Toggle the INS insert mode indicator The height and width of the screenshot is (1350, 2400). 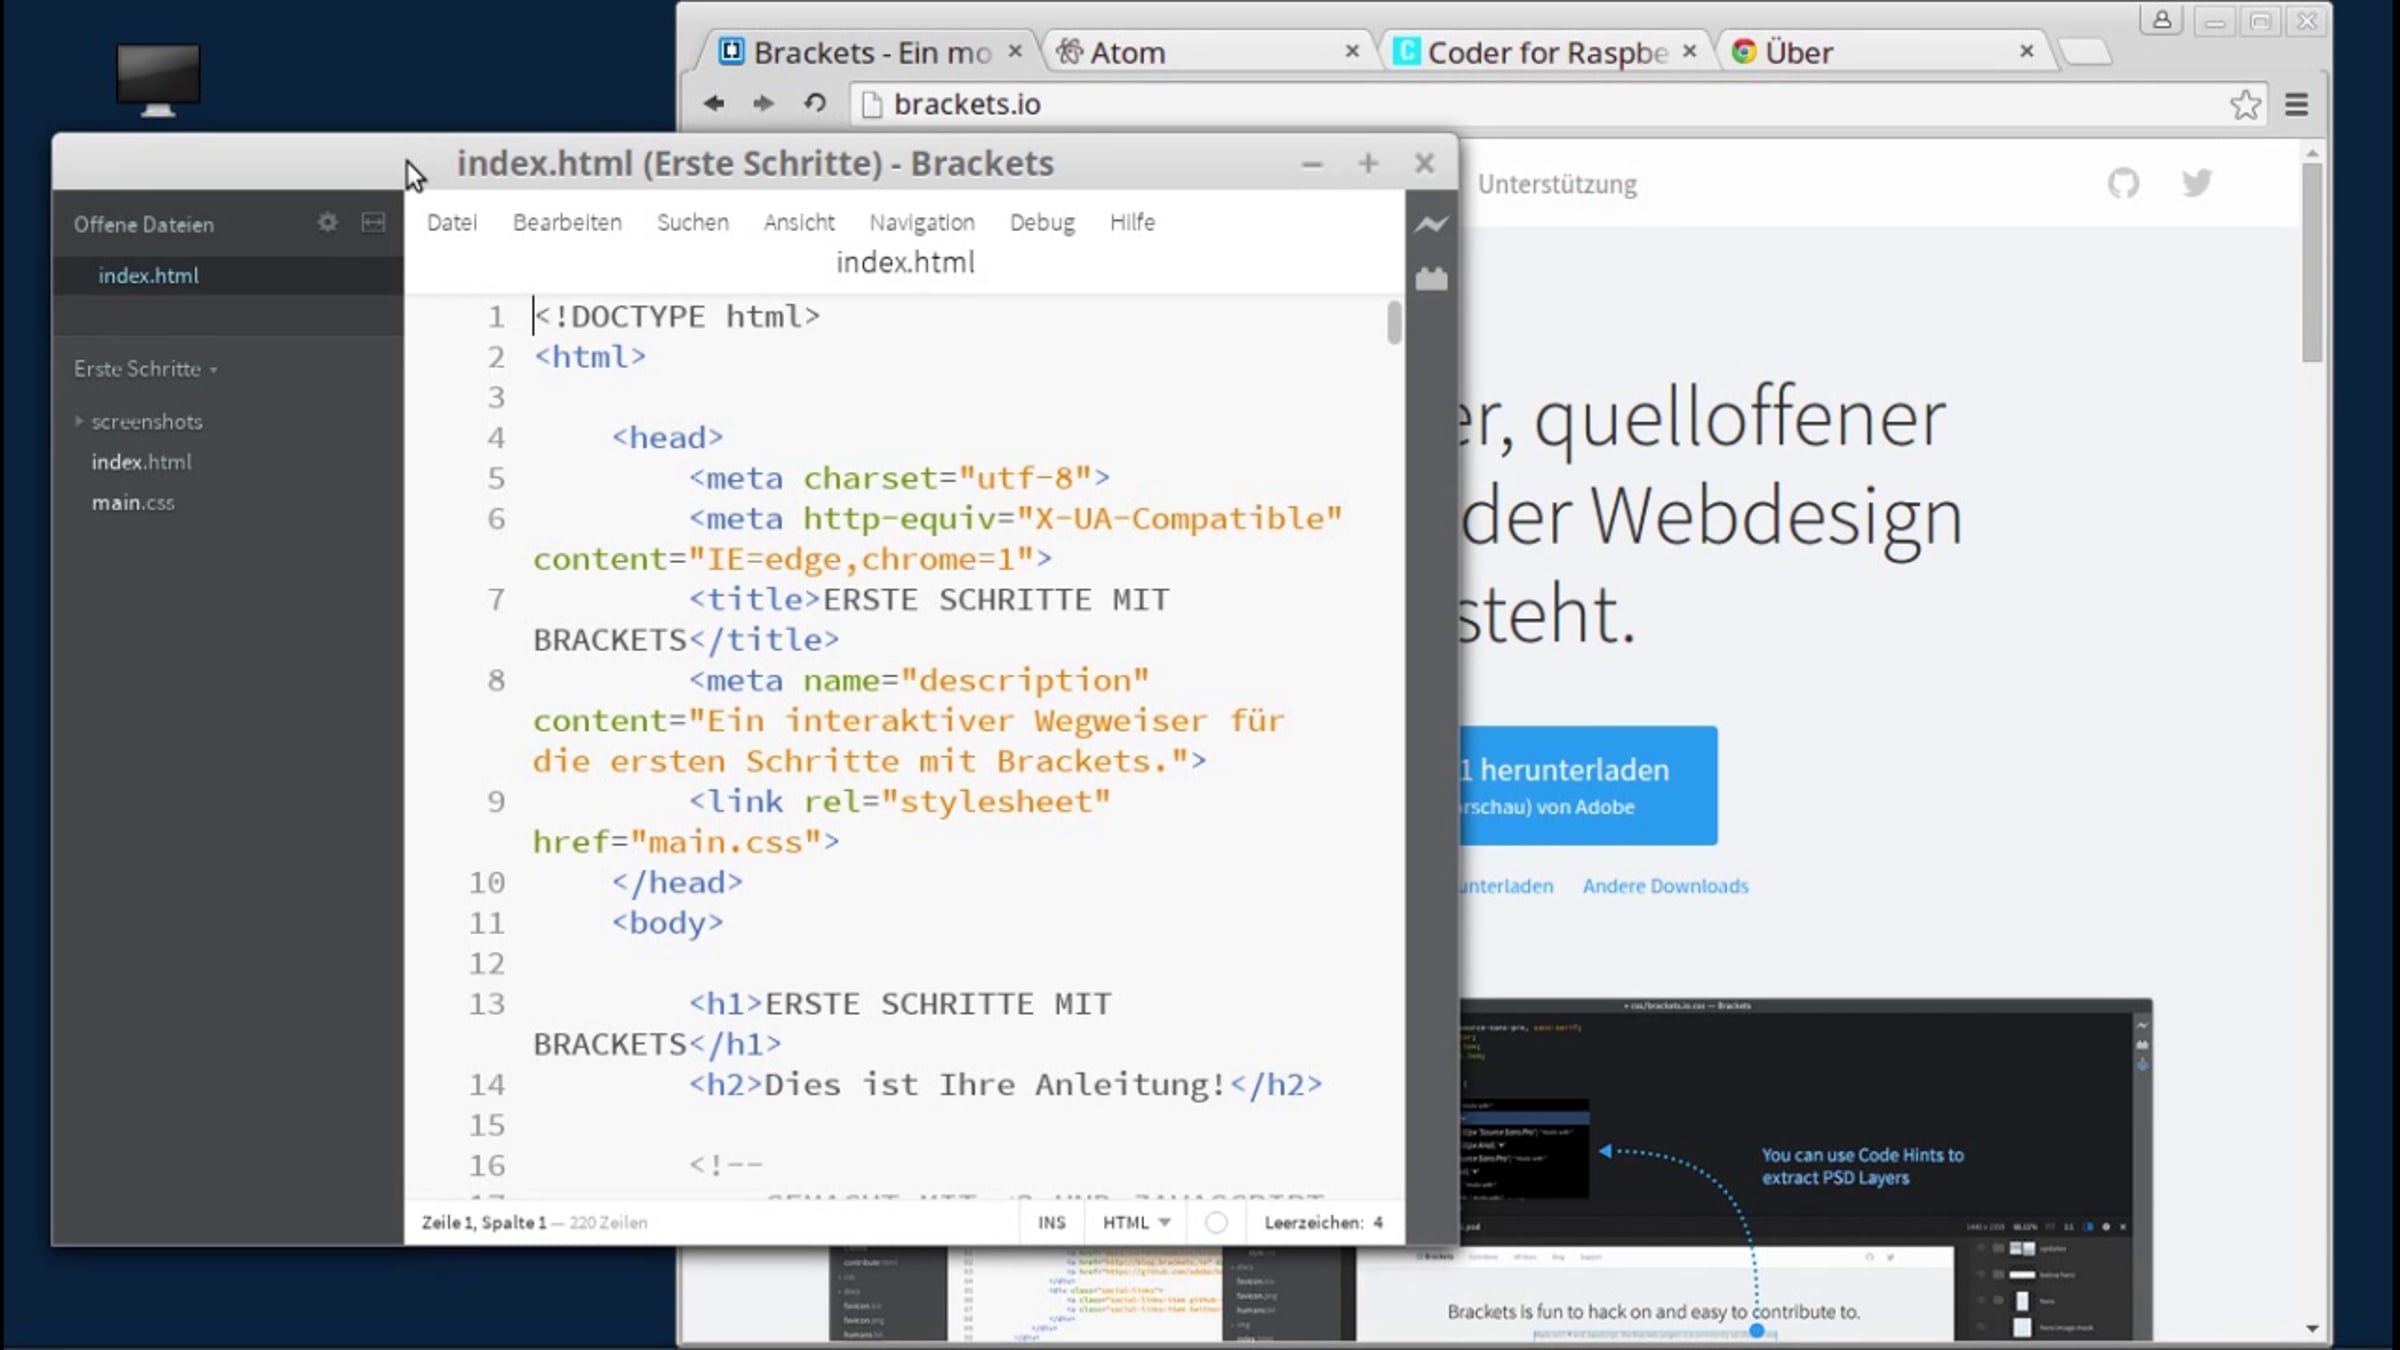pyautogui.click(x=1051, y=1222)
